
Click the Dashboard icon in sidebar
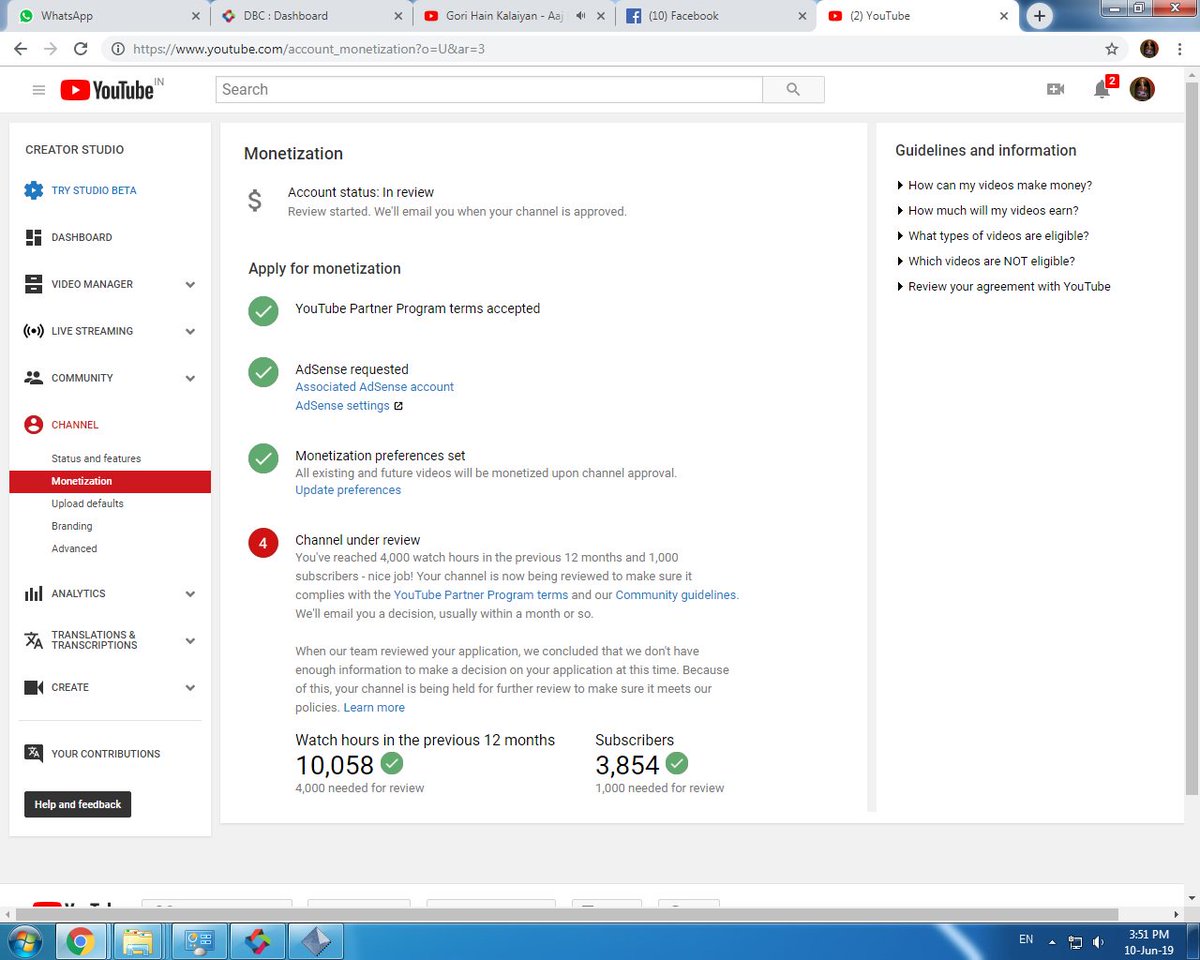click(34, 237)
